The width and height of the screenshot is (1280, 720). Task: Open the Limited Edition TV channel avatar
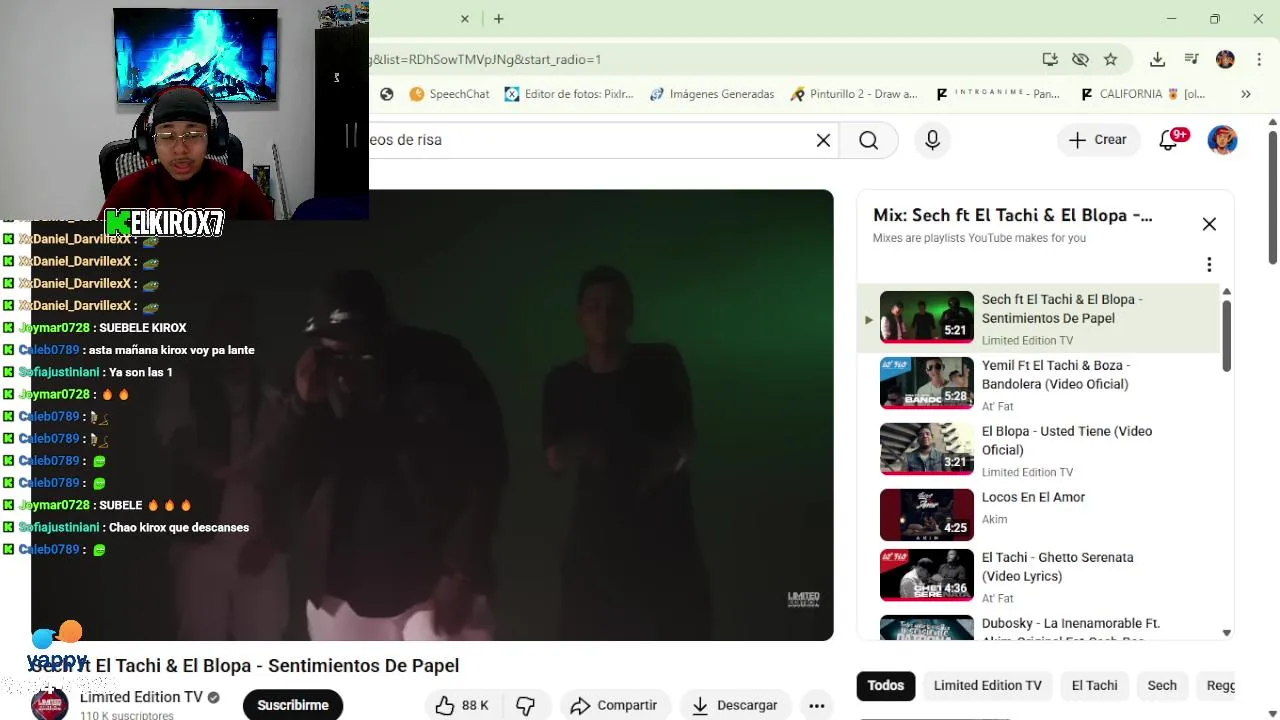49,704
